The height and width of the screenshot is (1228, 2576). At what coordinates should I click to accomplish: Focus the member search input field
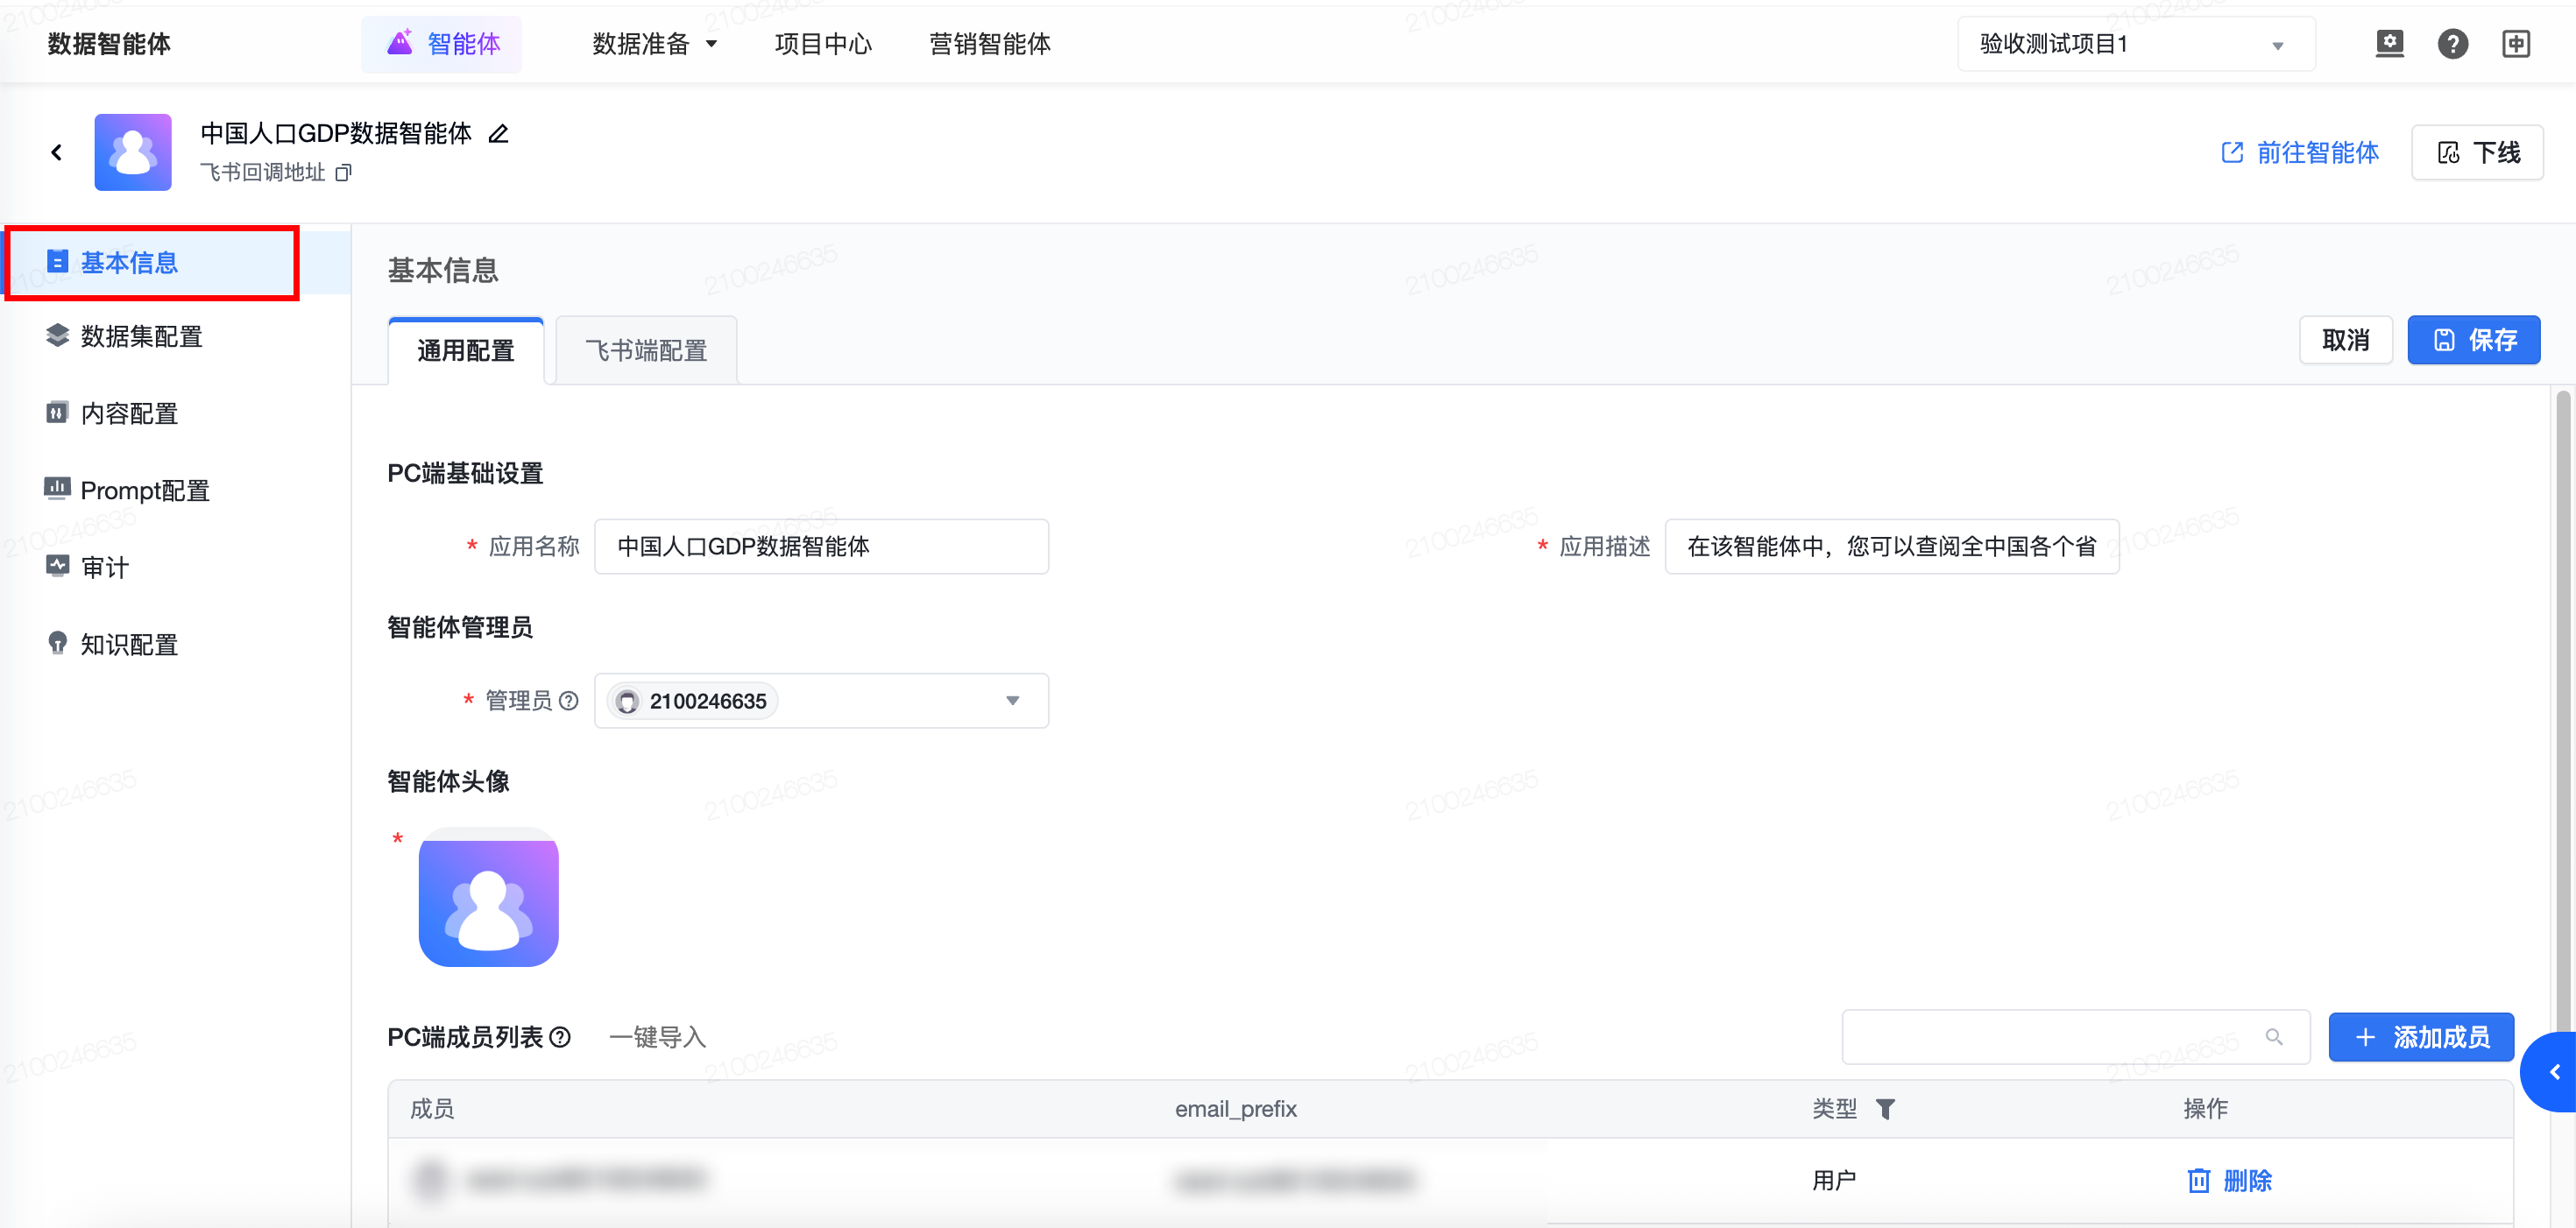pyautogui.click(x=2075, y=1037)
